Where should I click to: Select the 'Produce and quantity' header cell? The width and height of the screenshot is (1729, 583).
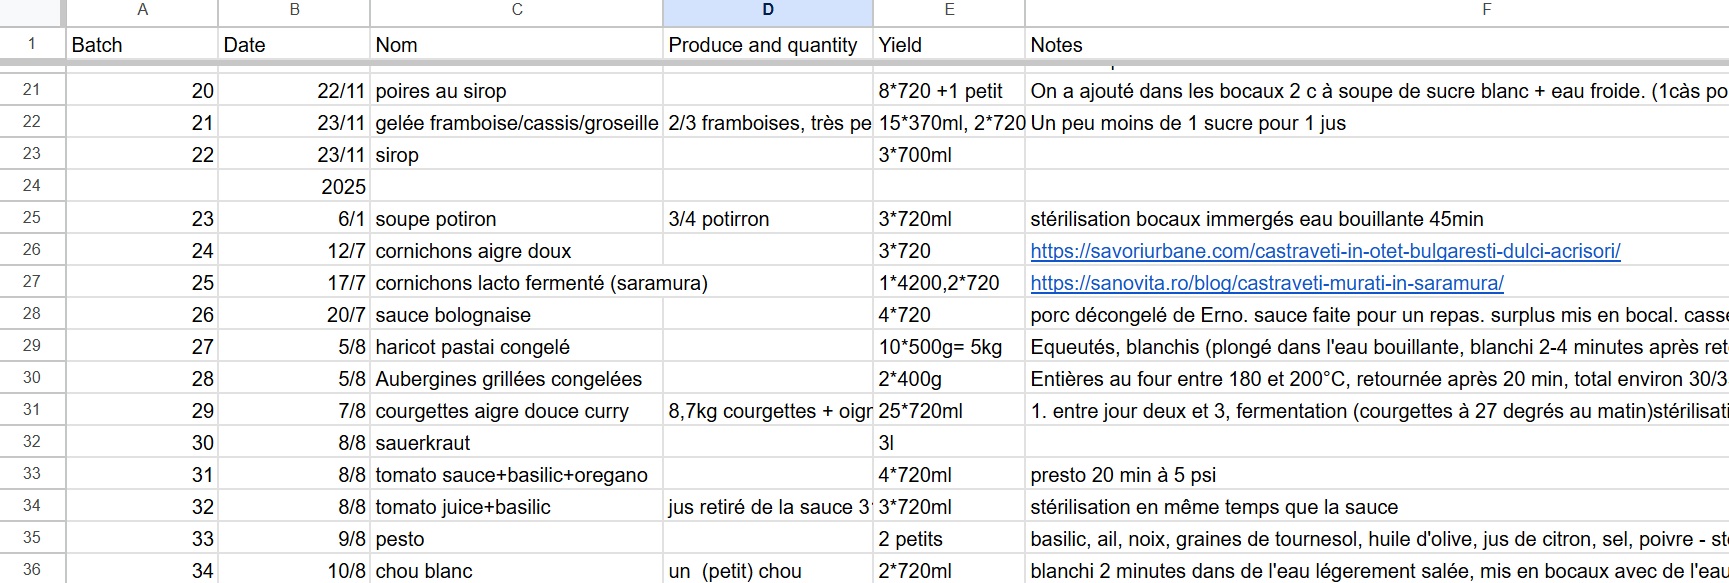pyautogui.click(x=766, y=45)
